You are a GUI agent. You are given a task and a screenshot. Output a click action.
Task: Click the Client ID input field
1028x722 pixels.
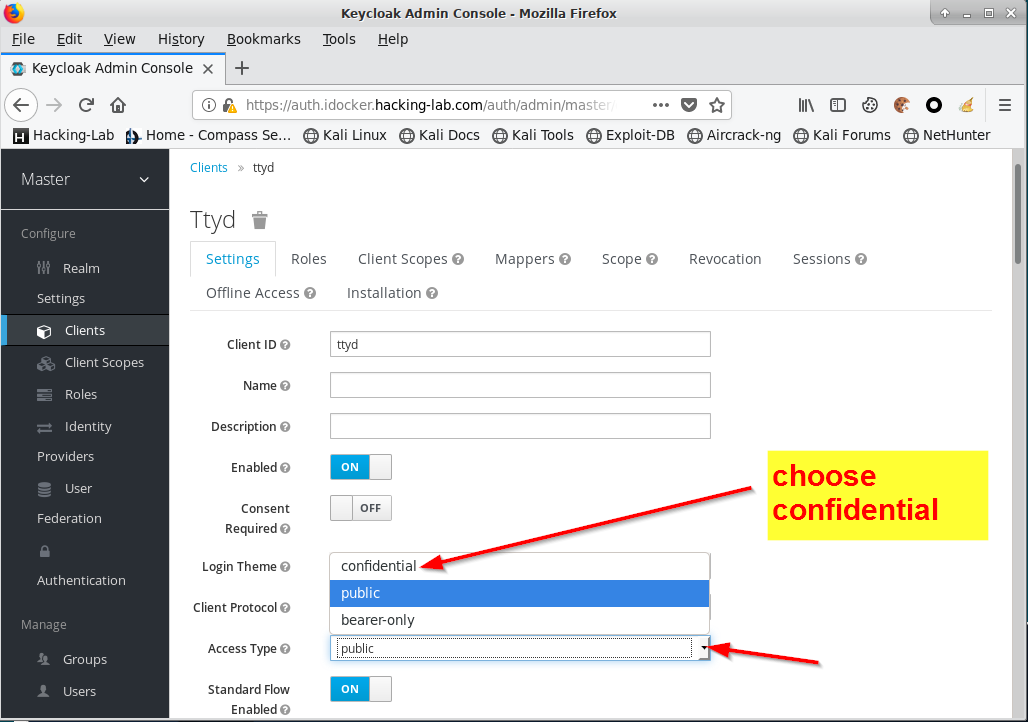coord(520,344)
